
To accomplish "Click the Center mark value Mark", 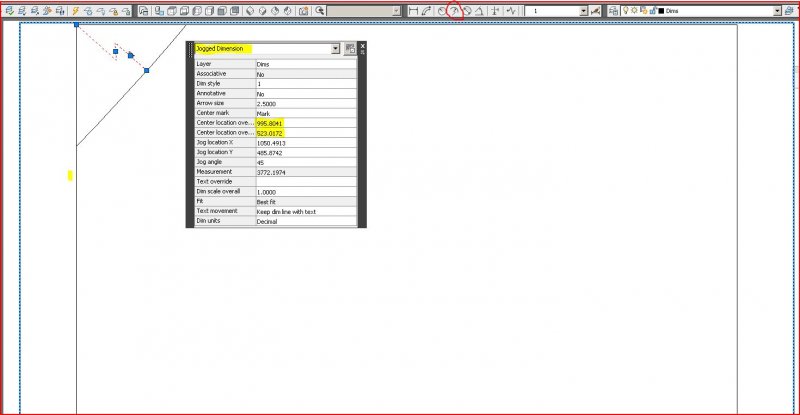I will point(306,113).
